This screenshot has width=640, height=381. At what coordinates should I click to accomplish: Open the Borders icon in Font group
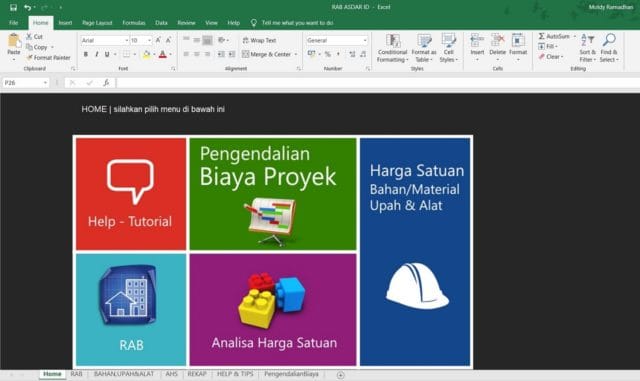127,54
